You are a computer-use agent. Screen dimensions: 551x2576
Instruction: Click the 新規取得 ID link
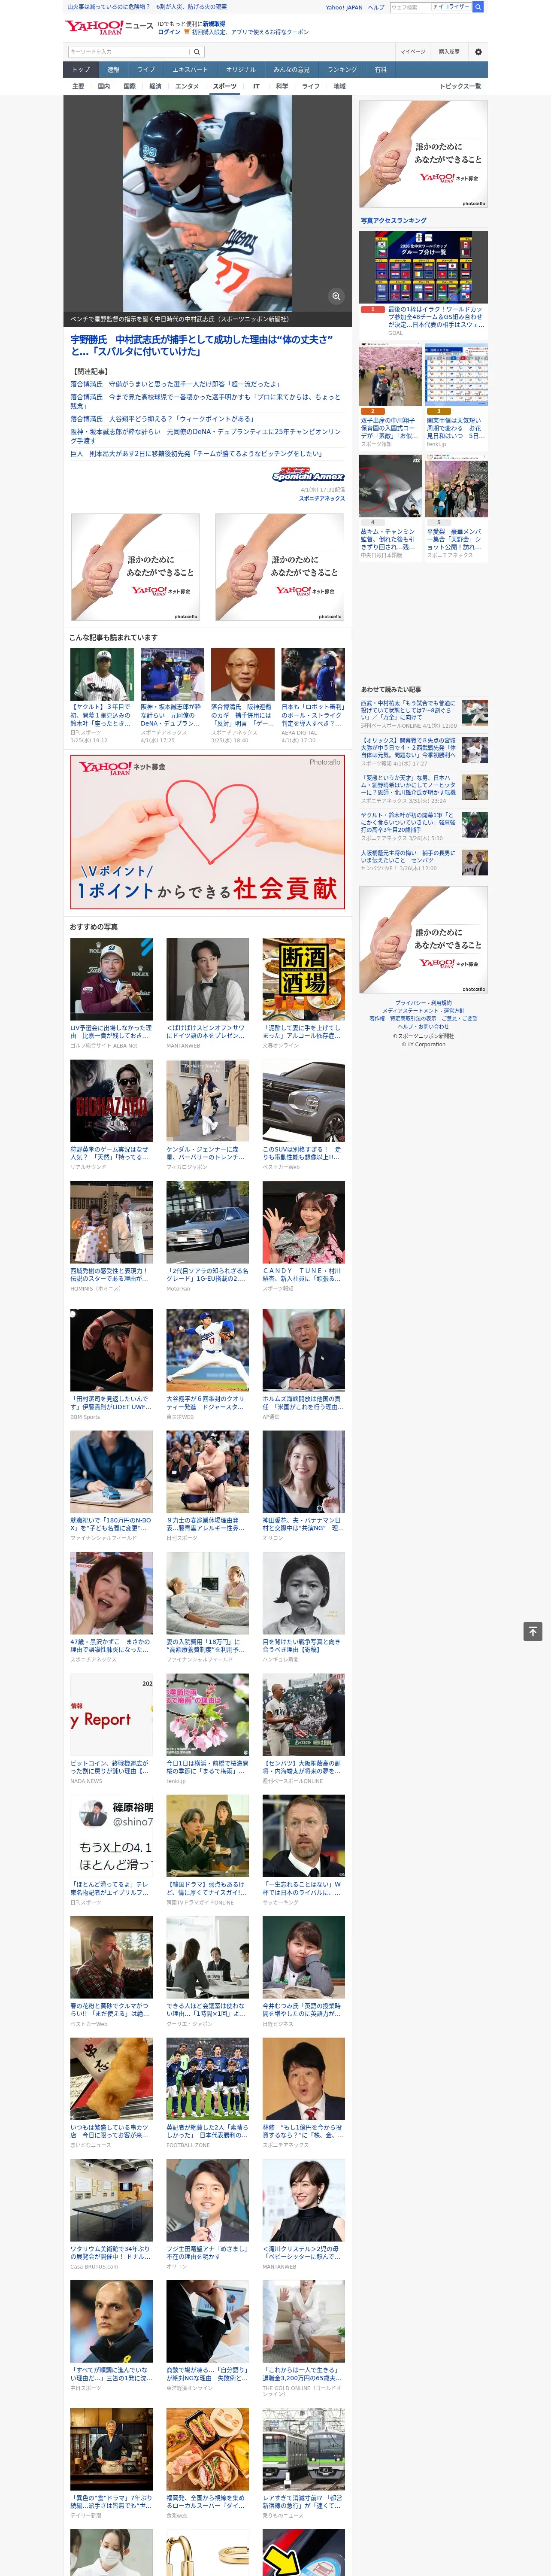[214, 23]
